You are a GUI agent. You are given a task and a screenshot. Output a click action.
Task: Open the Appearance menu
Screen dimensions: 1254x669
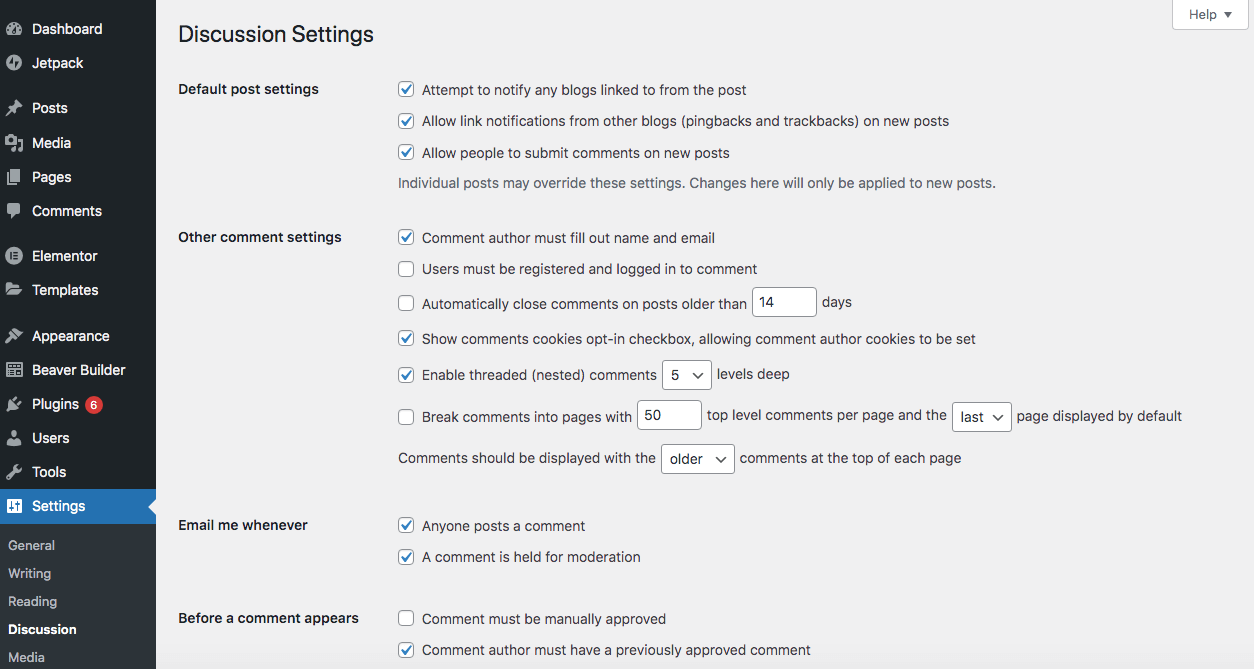70,336
